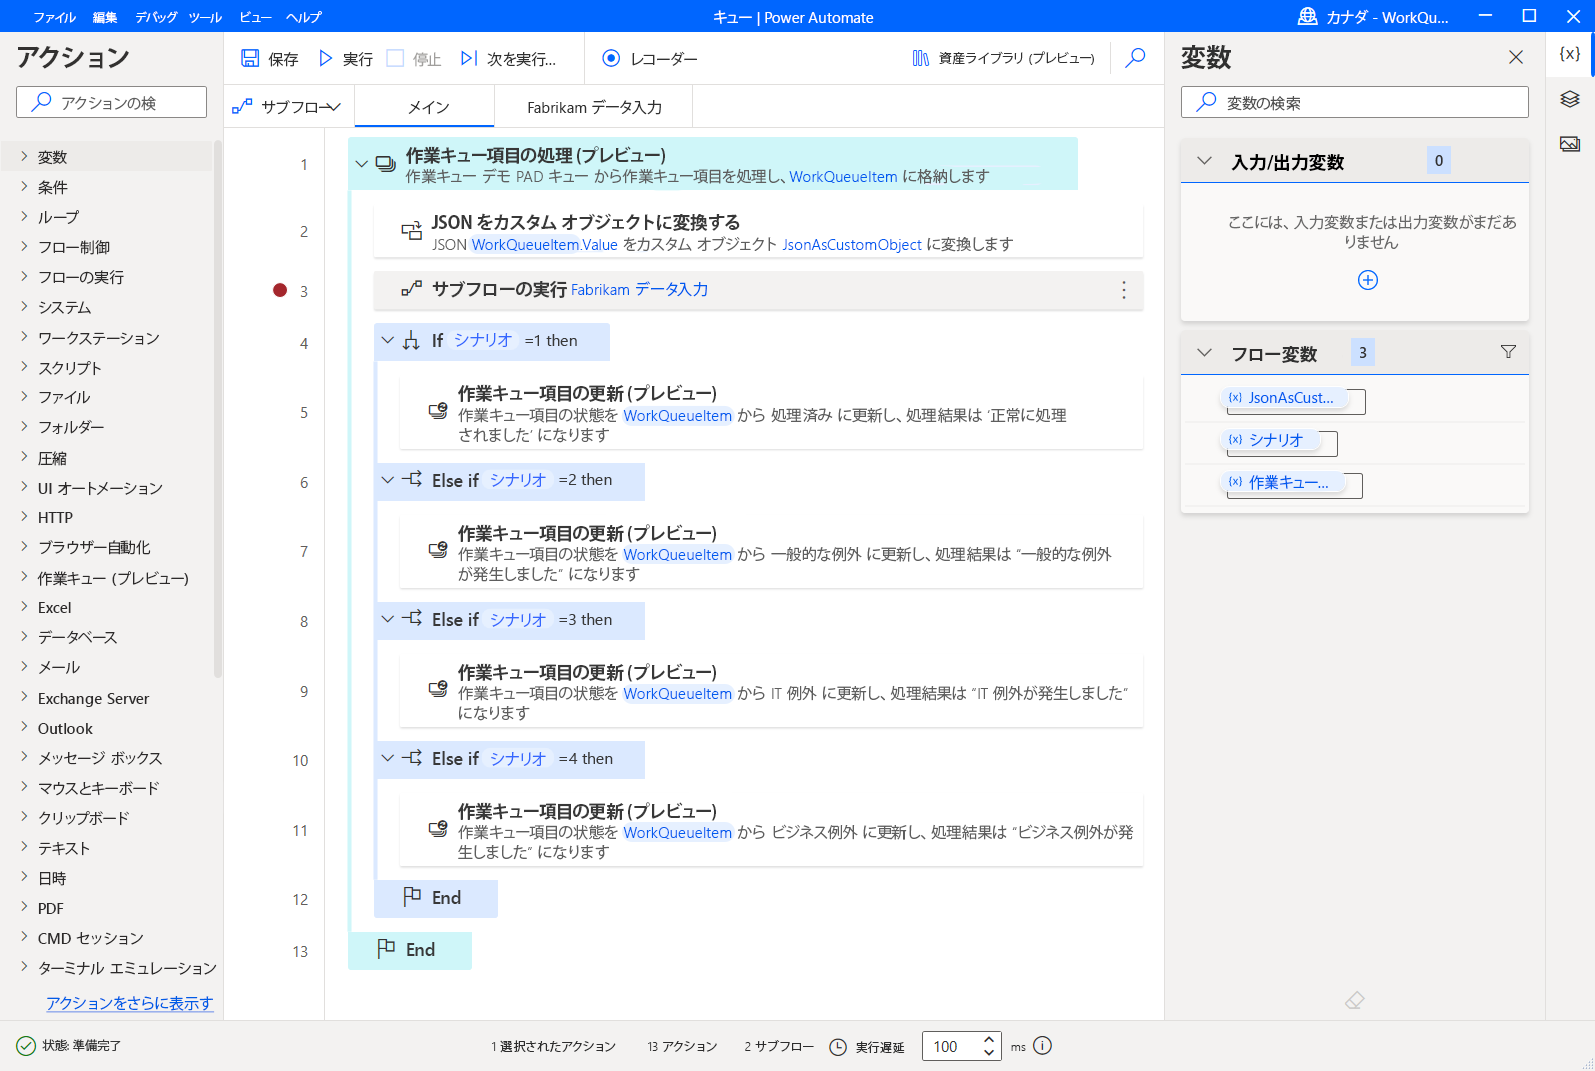1595x1071 pixels.
Task: Open the ファイル menu
Action: (54, 17)
